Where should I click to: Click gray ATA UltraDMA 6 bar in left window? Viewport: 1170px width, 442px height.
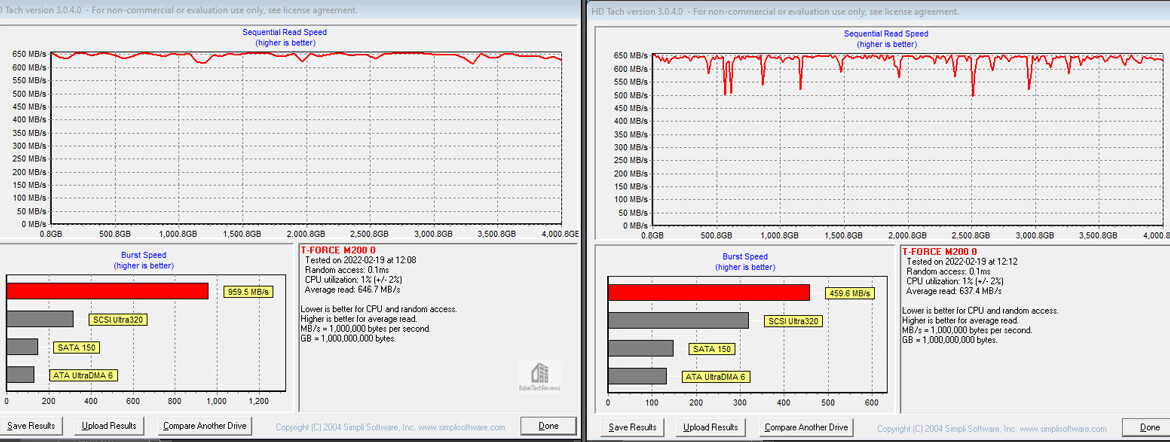click(x=20, y=374)
